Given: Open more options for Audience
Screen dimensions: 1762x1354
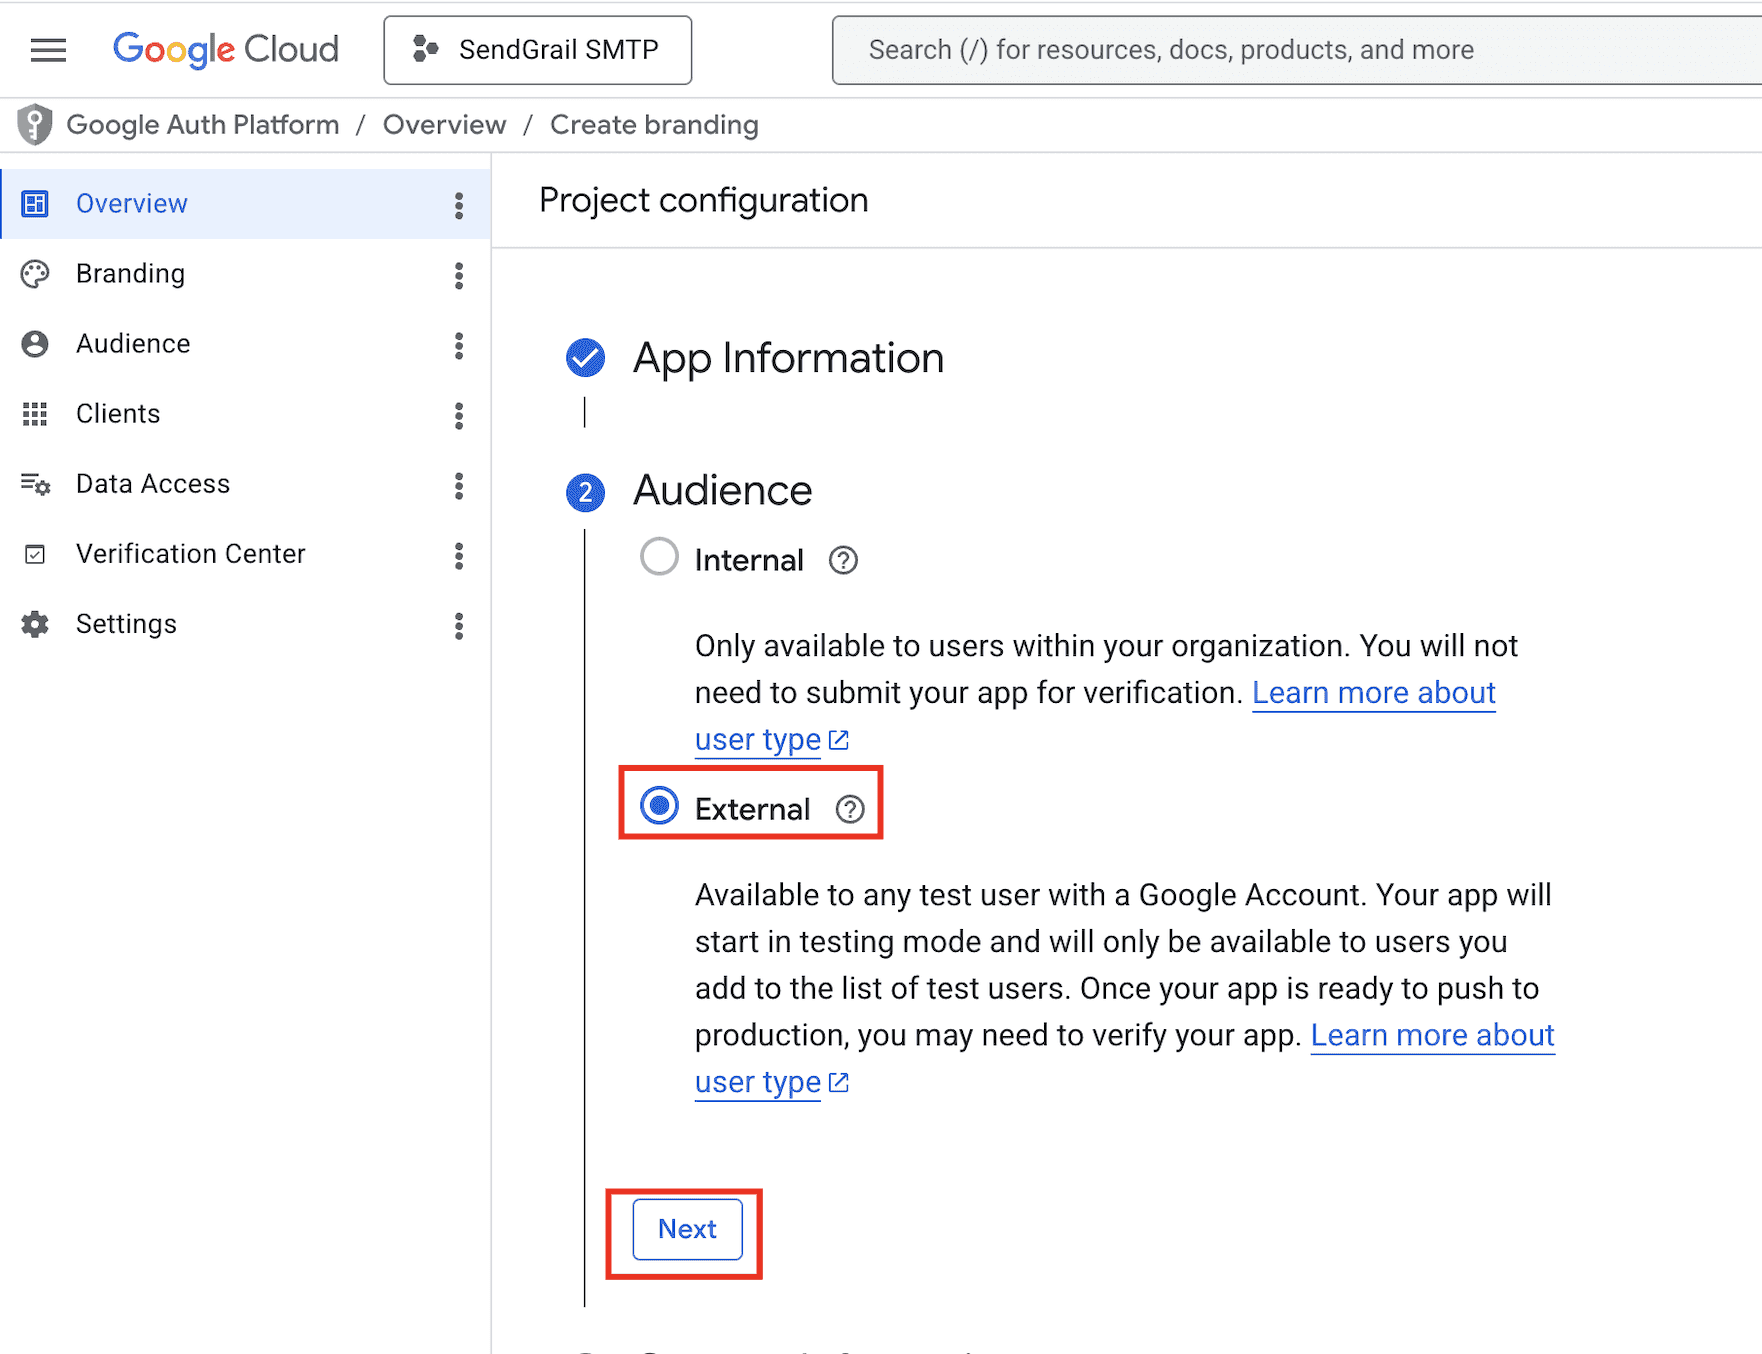Looking at the screenshot, I should pyautogui.click(x=459, y=345).
